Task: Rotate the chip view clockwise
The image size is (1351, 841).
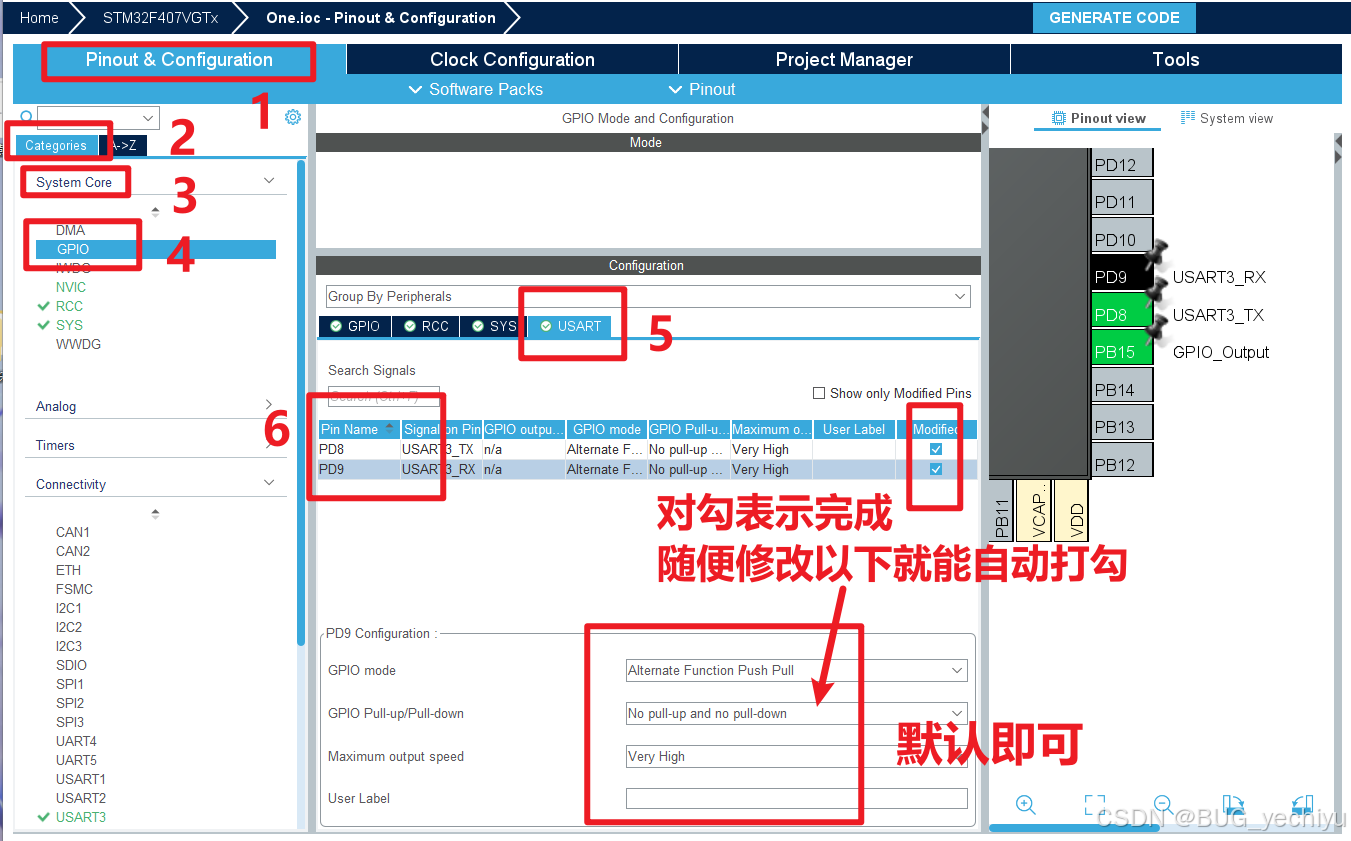Action: [x=1234, y=805]
